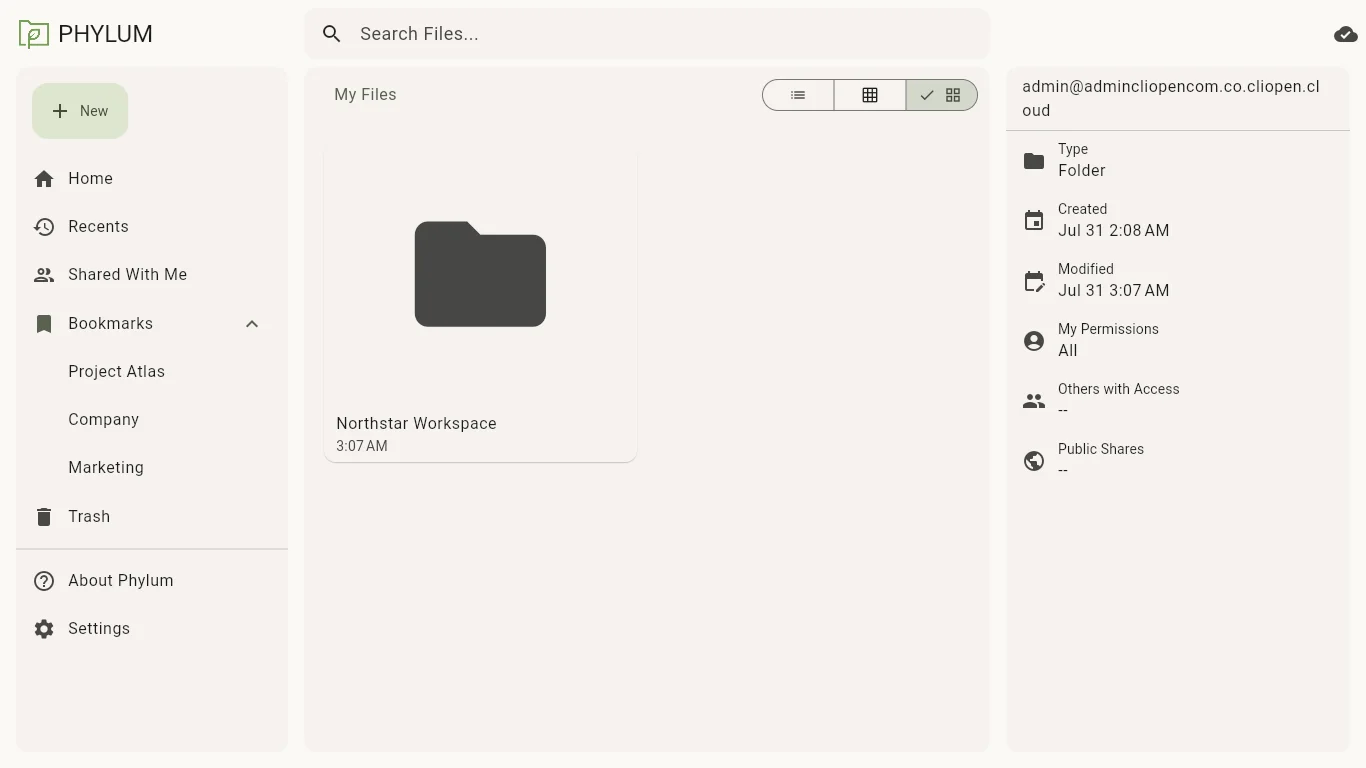Open the Project Atlas bookmark
Image resolution: width=1366 pixels, height=768 pixels.
117,372
